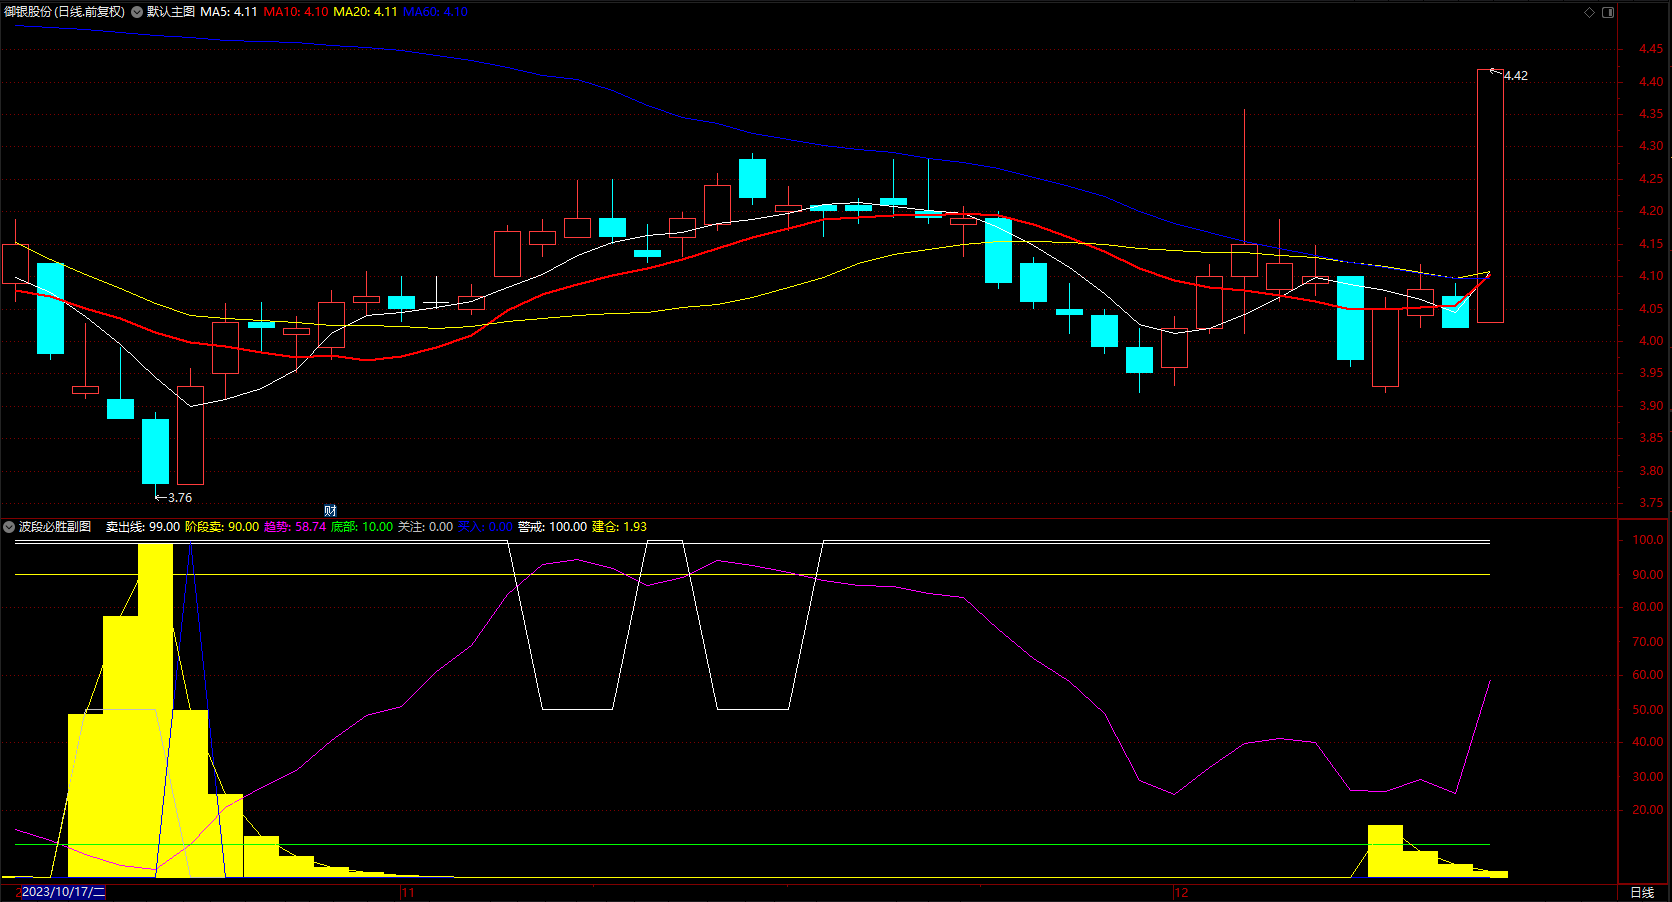Click the 4.42 high price label
Viewport: 1672px width, 902px height.
[1516, 76]
